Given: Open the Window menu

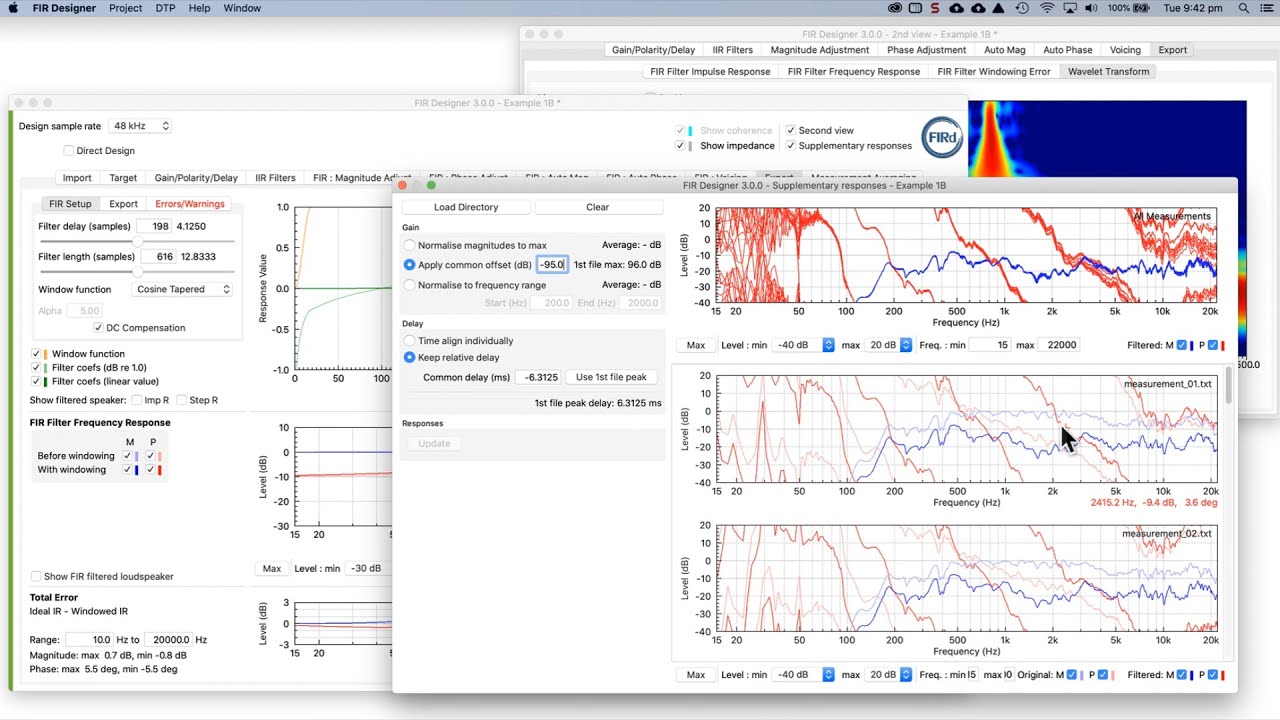Looking at the screenshot, I should (x=242, y=8).
